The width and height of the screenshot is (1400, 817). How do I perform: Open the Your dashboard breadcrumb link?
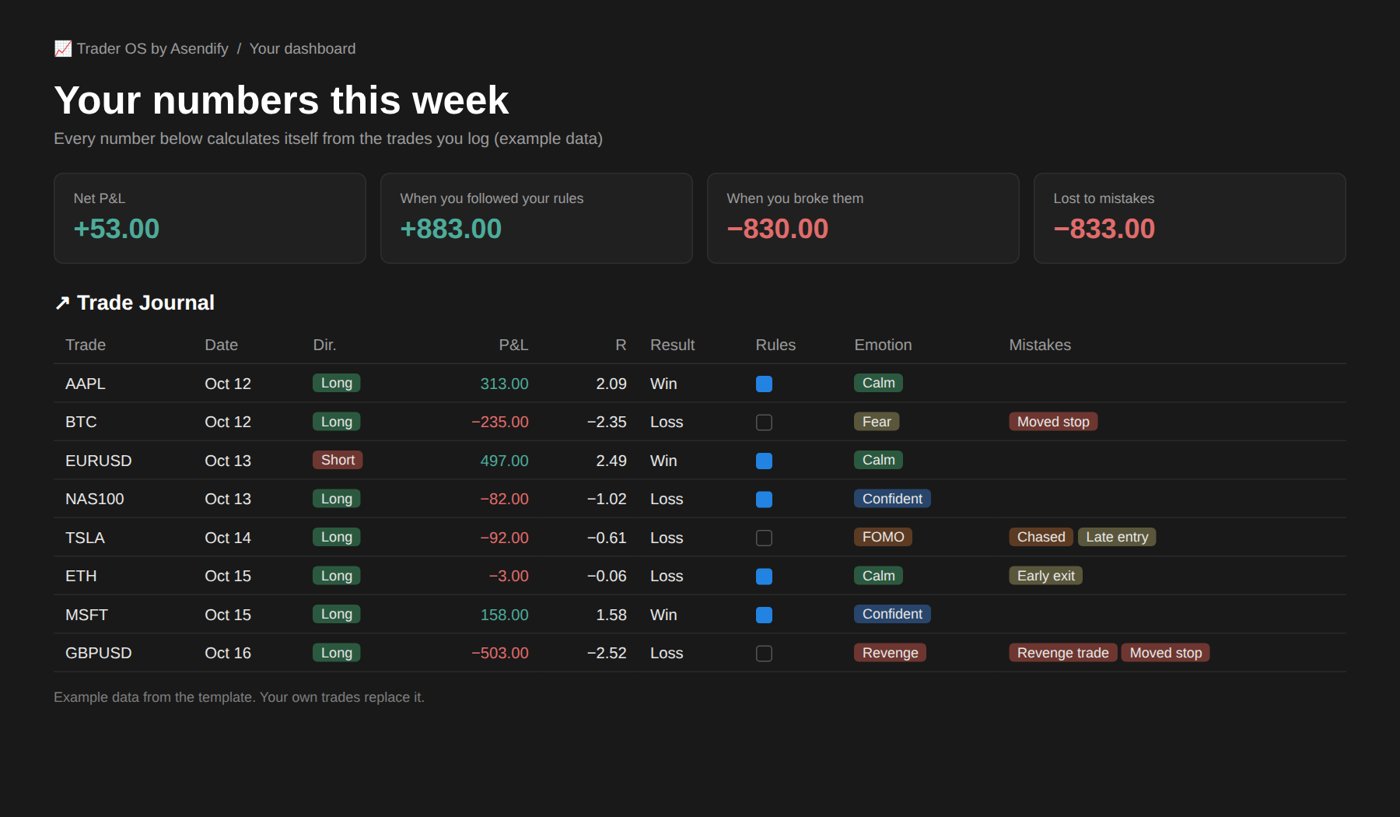[x=302, y=48]
